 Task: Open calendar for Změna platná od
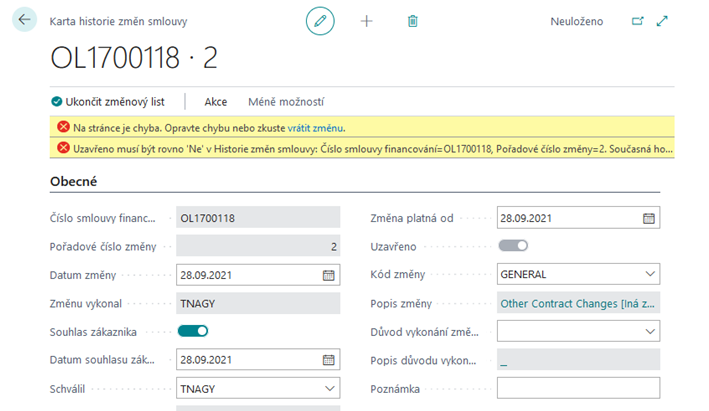click(648, 217)
